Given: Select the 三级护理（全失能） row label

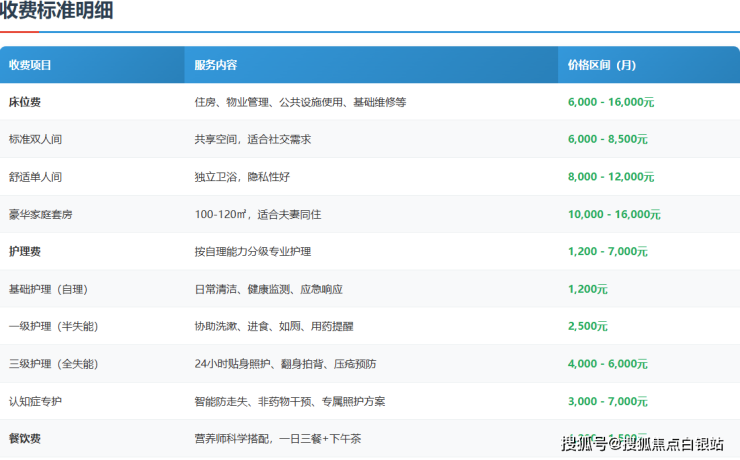Looking at the screenshot, I should point(53,363).
